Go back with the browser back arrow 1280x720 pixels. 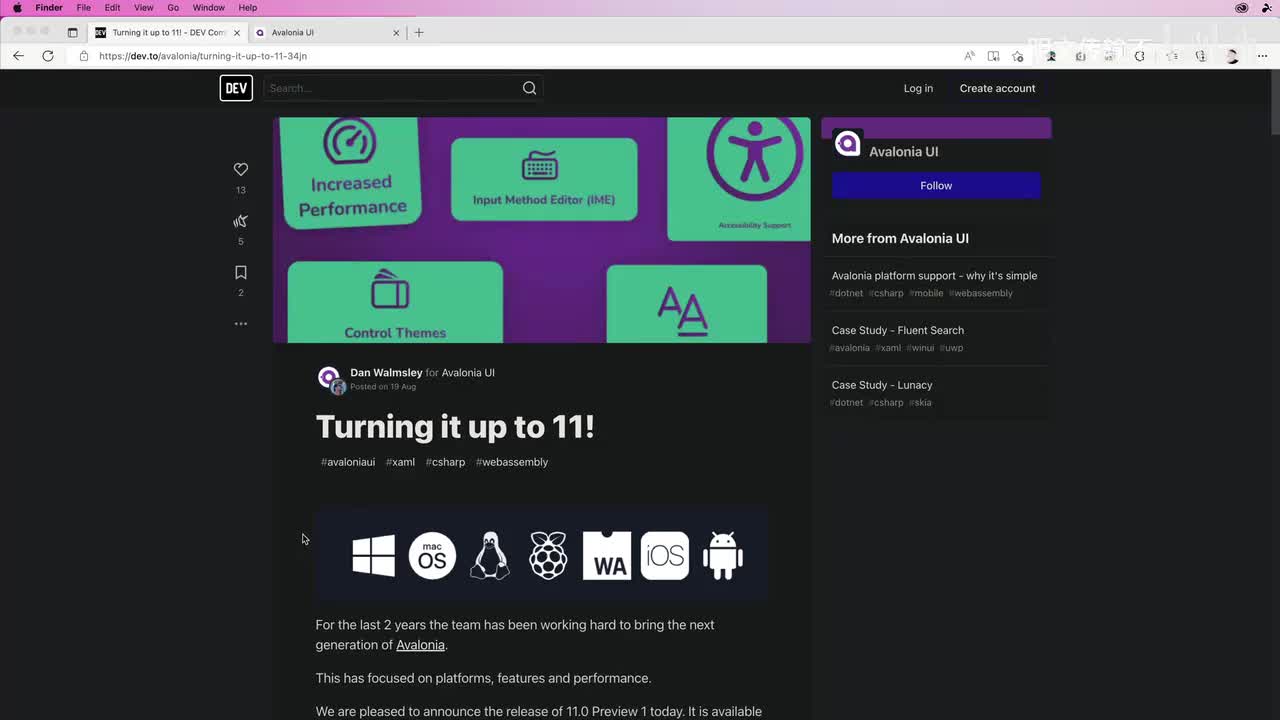[x=18, y=56]
